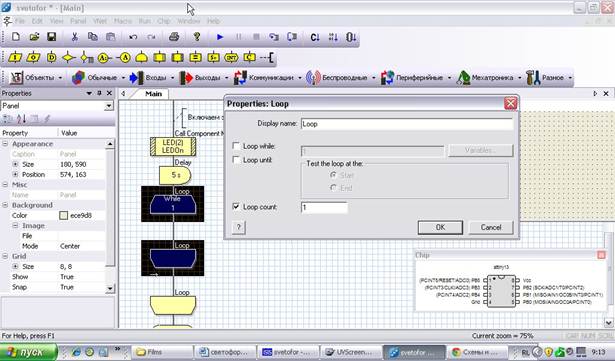Click the Display name text field

tap(407, 124)
